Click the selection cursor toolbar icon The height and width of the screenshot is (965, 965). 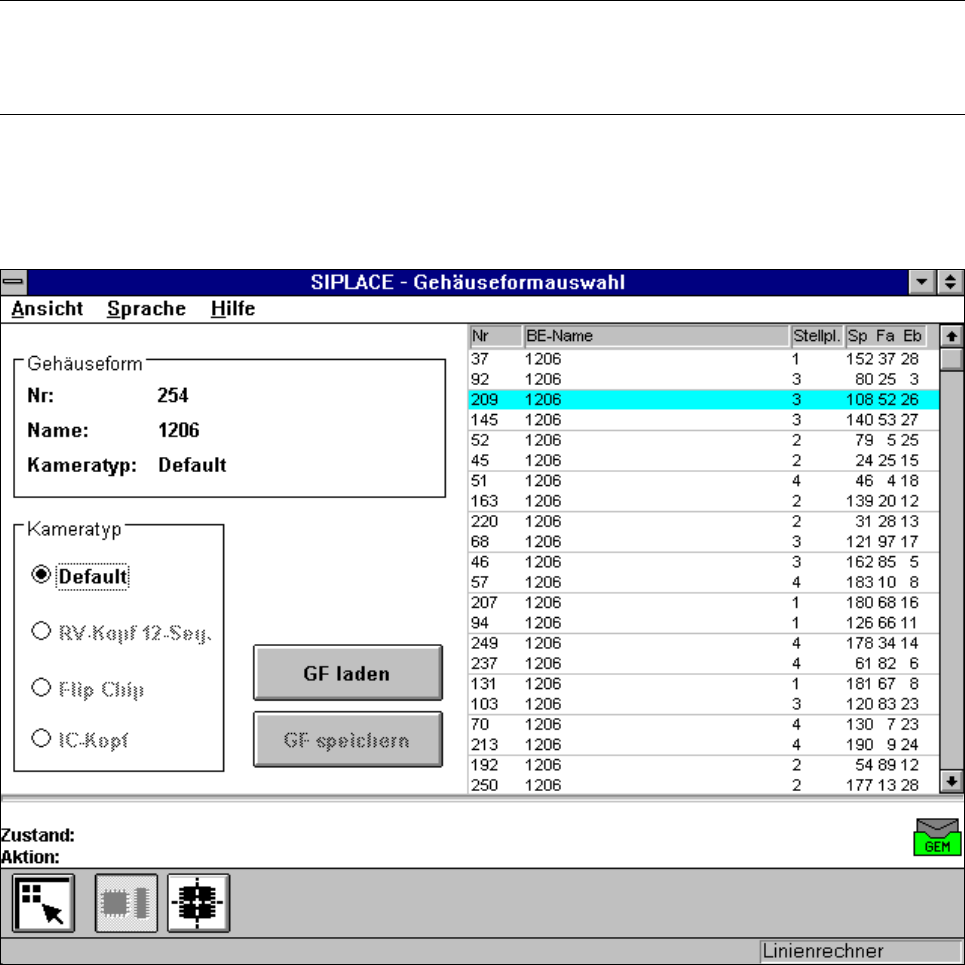point(43,903)
